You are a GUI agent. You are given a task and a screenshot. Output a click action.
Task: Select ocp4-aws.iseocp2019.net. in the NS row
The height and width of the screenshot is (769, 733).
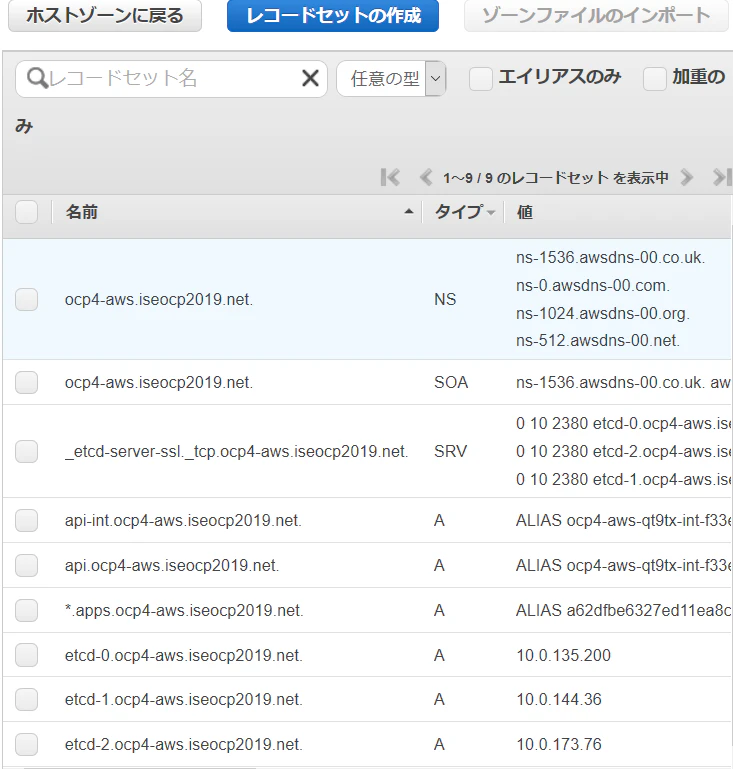[159, 299]
